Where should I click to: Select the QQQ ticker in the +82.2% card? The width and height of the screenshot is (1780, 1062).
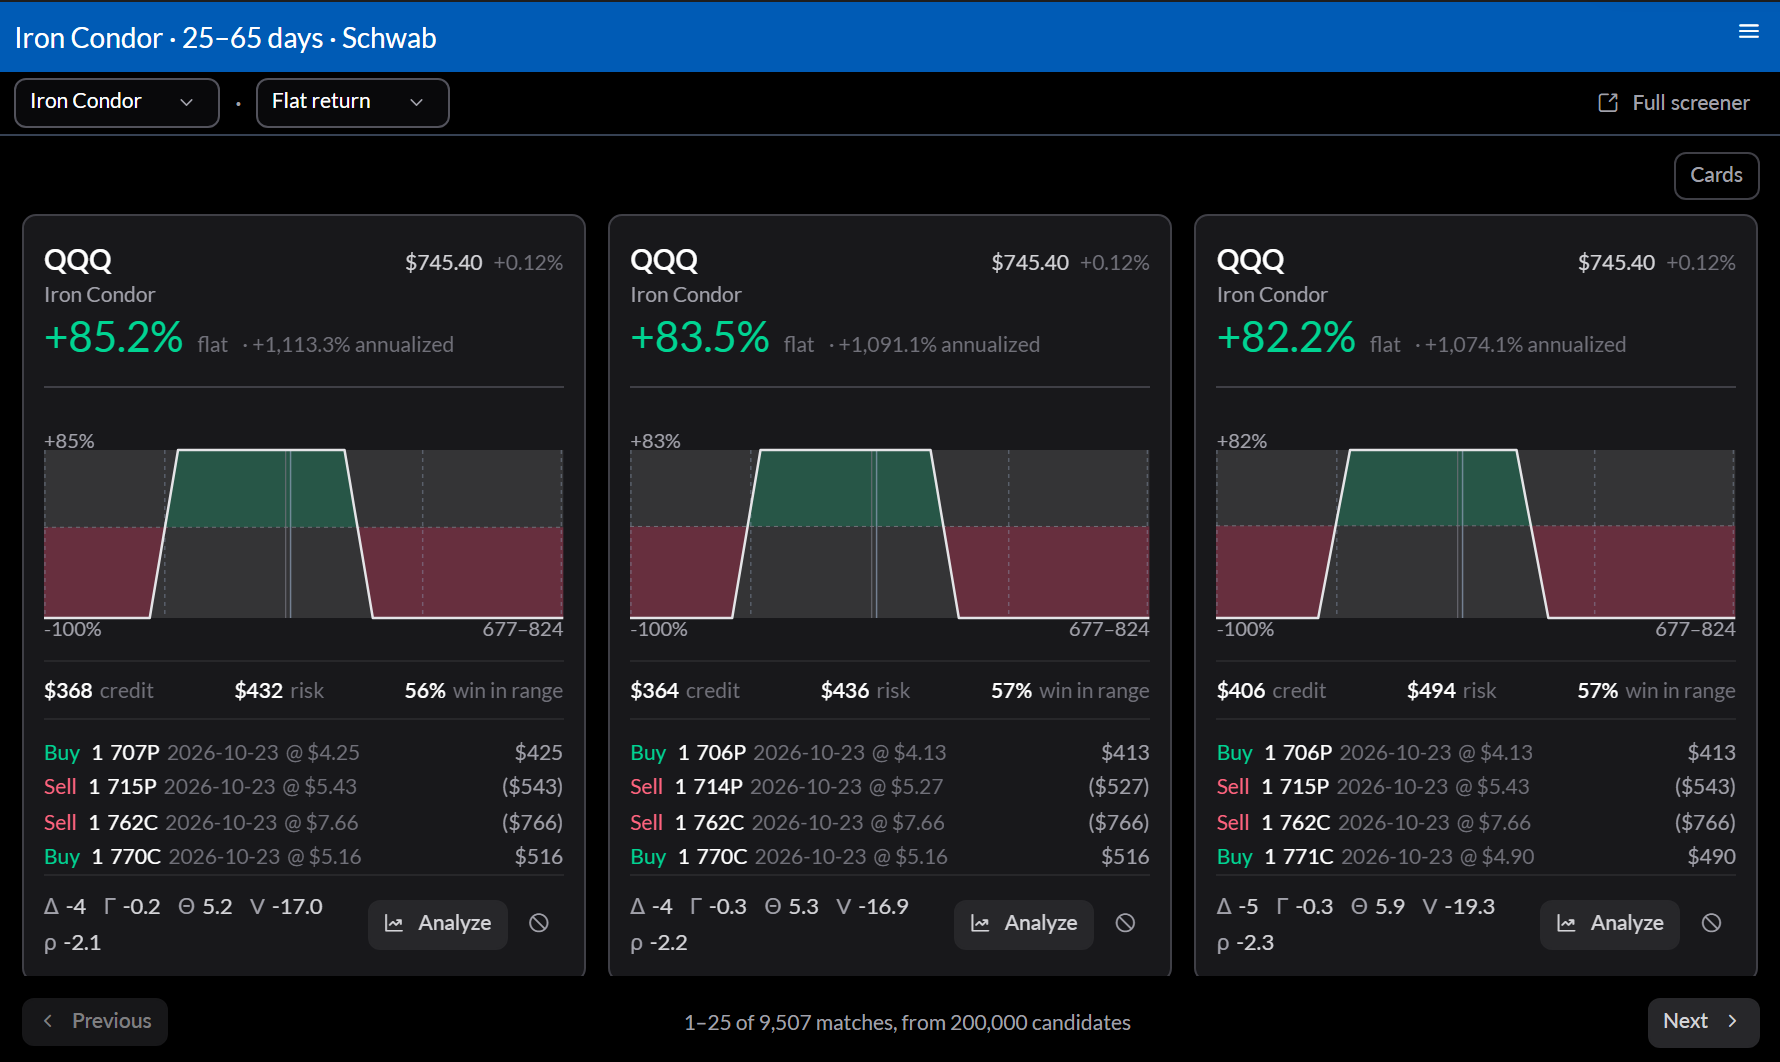pyautogui.click(x=1250, y=261)
